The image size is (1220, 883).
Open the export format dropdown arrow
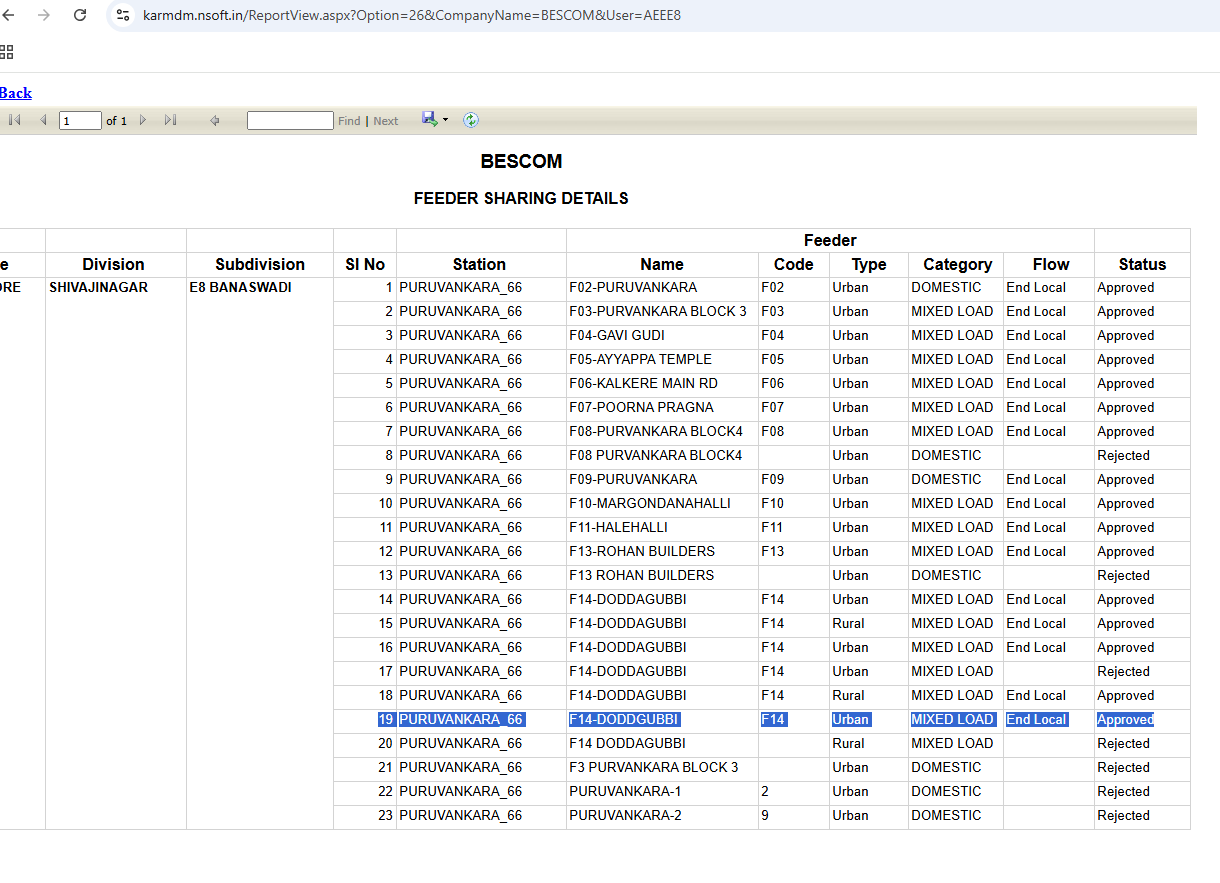[x=446, y=120]
